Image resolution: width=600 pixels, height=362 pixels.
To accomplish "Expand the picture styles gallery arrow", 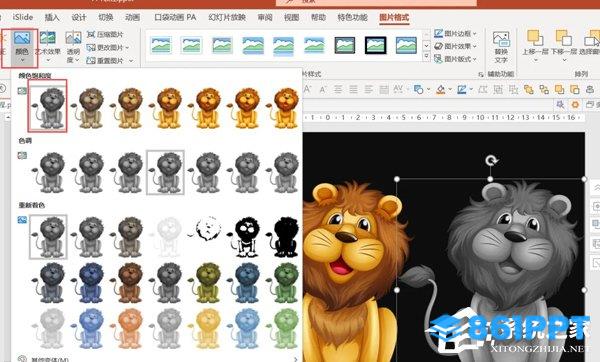I will [427, 57].
